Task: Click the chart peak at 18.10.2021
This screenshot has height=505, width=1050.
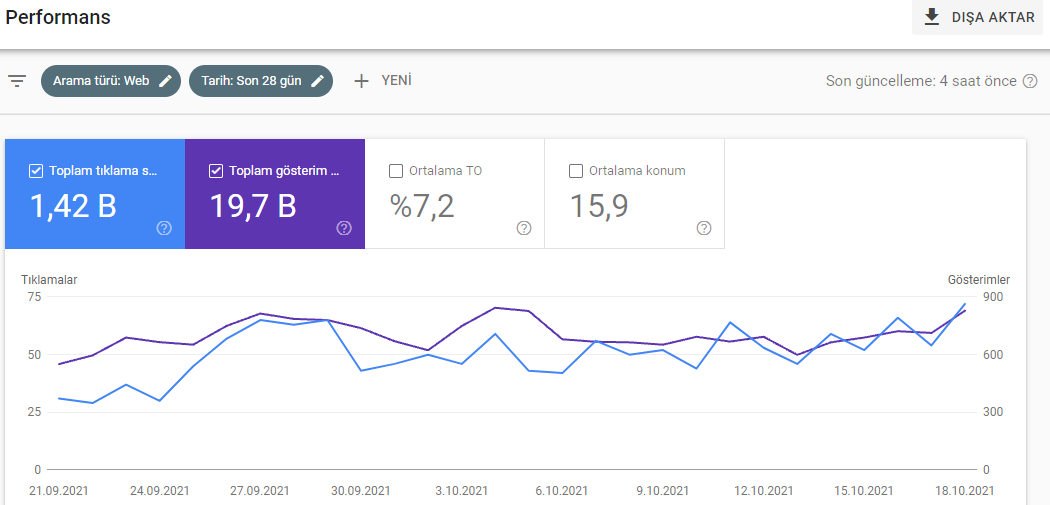Action: click(x=965, y=304)
